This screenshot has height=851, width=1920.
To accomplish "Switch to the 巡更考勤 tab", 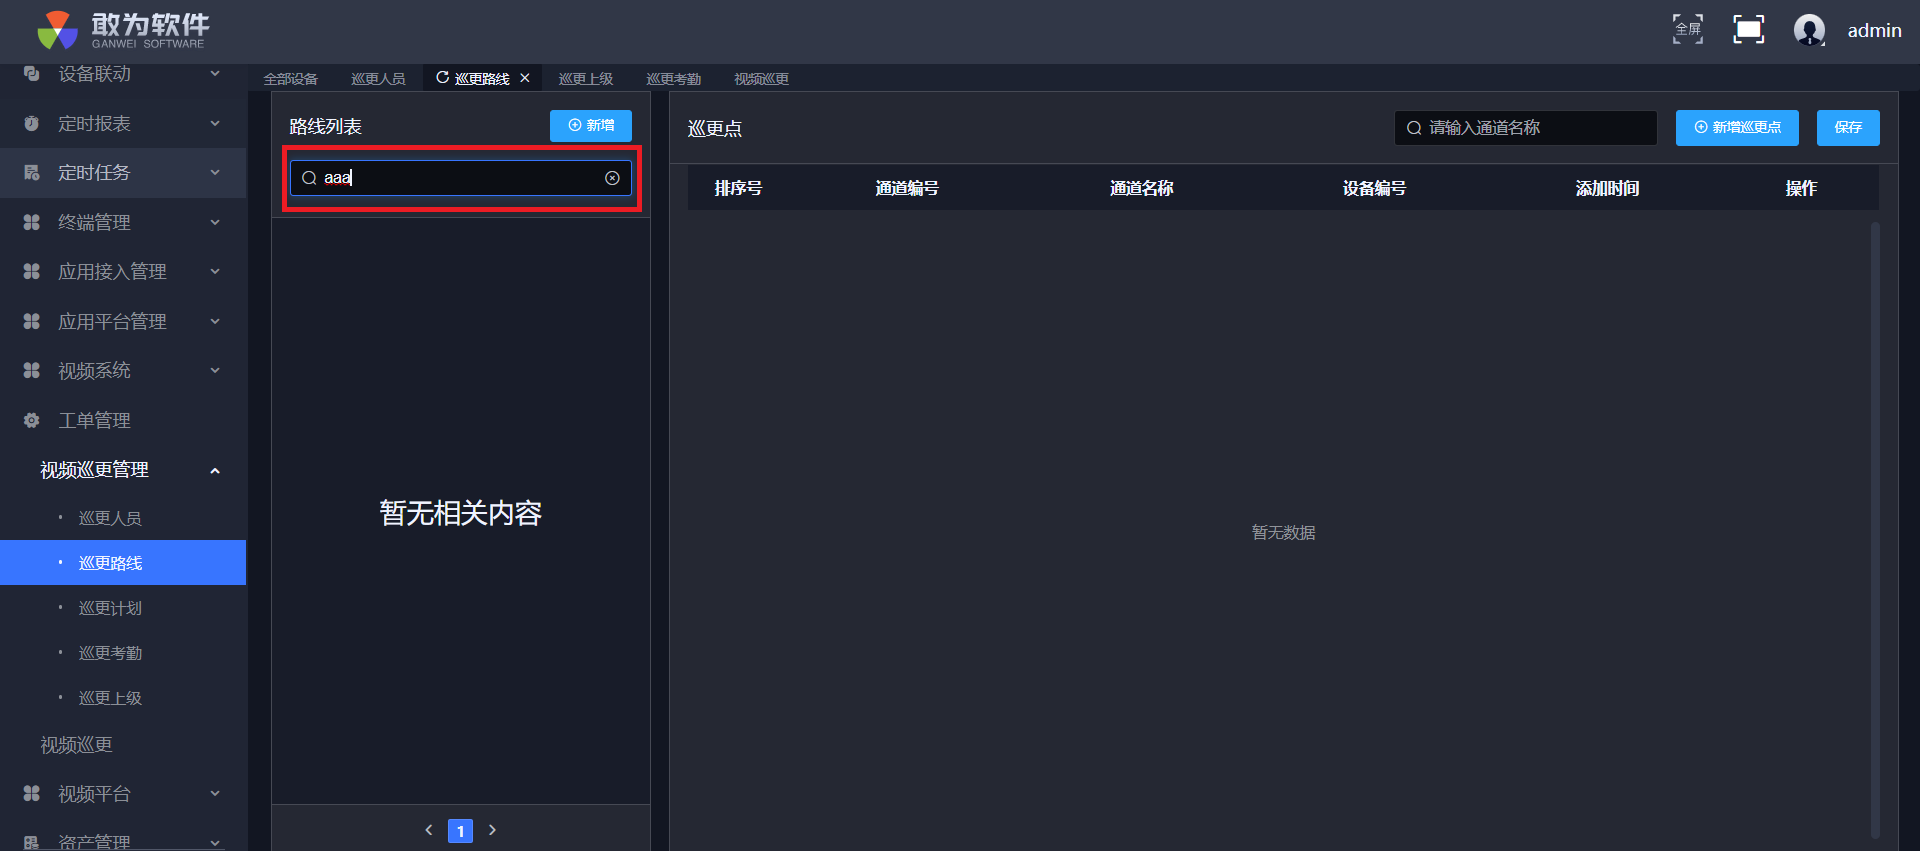I will point(674,79).
